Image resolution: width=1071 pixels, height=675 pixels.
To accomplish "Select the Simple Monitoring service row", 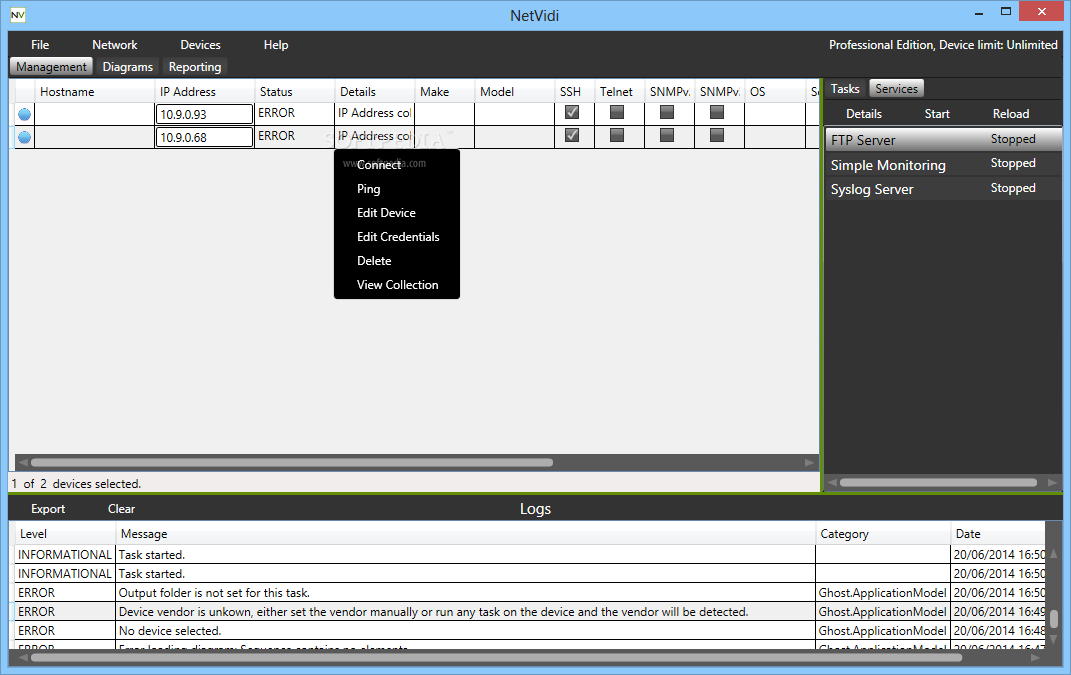I will 943,165.
